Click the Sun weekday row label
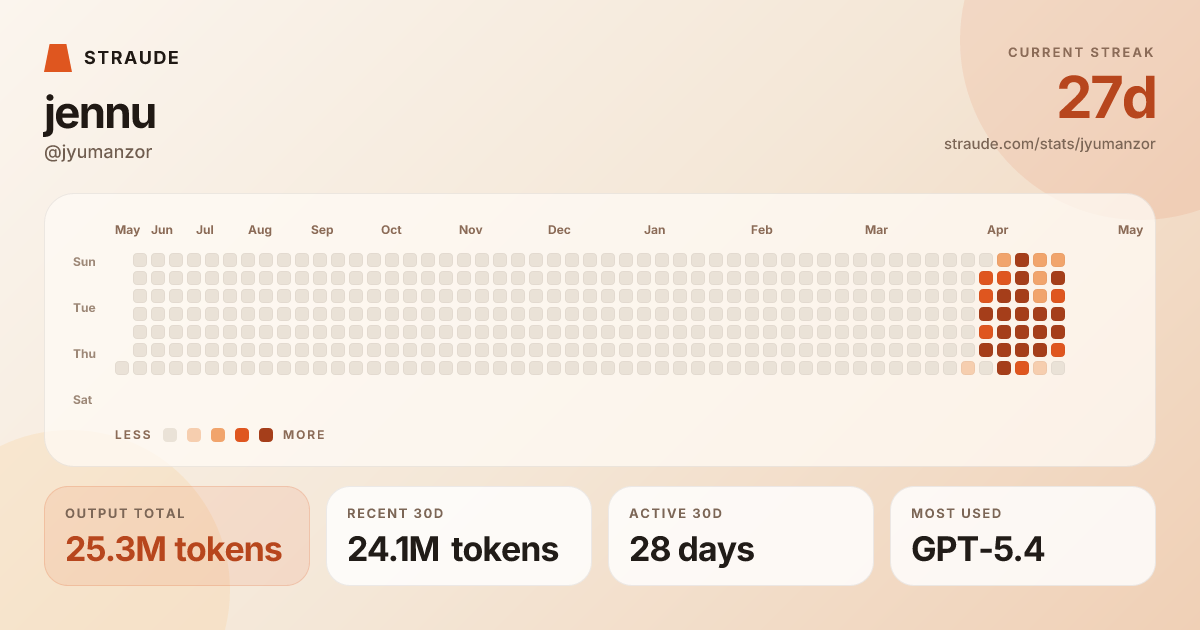 (84, 262)
